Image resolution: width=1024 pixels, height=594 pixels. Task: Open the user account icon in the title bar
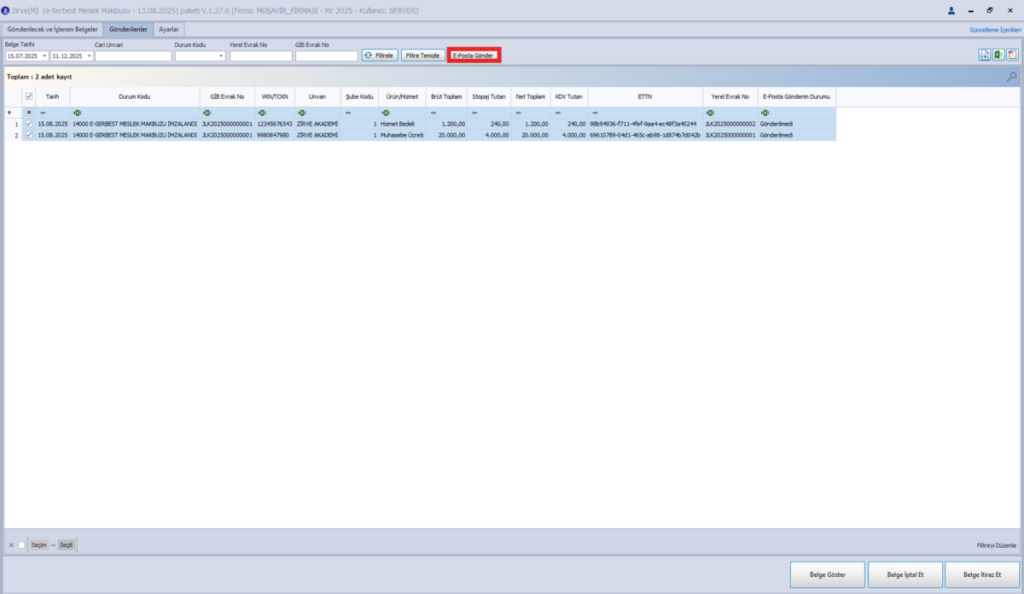[x=951, y=10]
